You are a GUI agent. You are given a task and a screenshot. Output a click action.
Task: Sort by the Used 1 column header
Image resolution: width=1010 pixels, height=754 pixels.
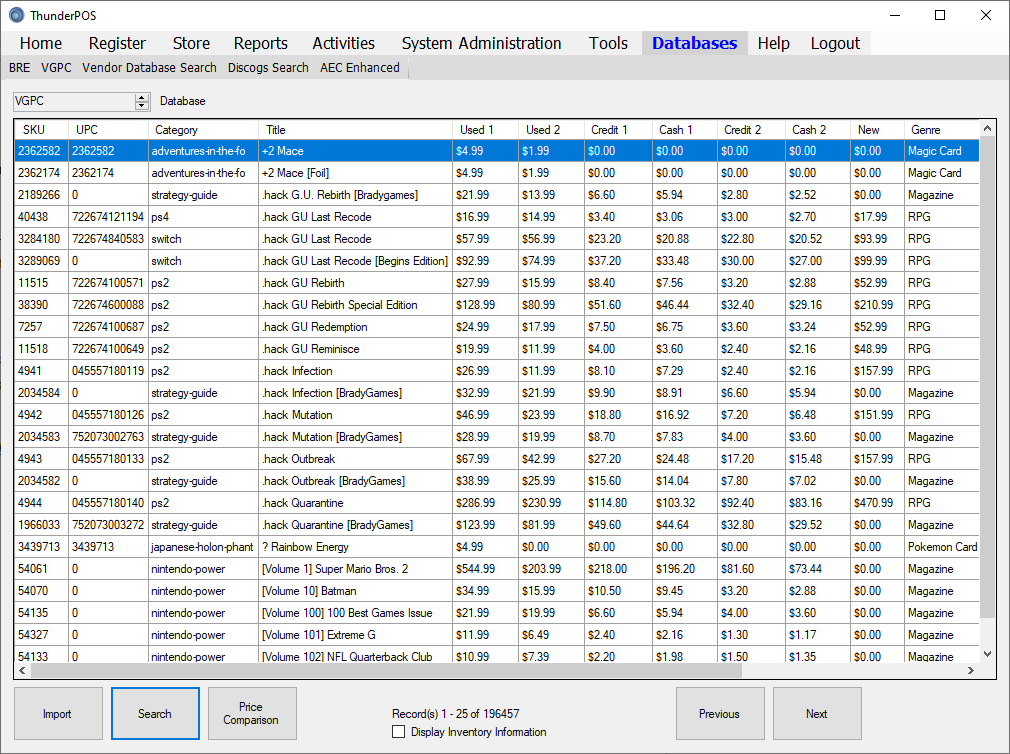pyautogui.click(x=485, y=129)
